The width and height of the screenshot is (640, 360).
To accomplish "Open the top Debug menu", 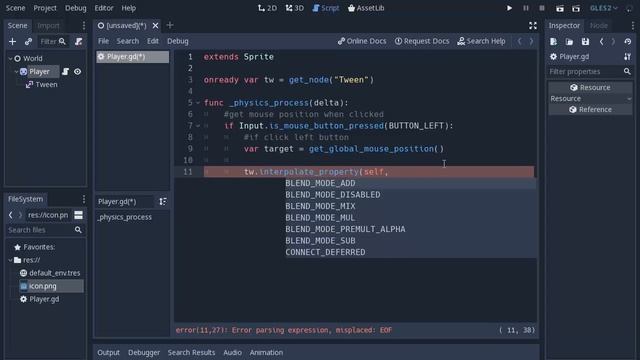I will tap(76, 8).
